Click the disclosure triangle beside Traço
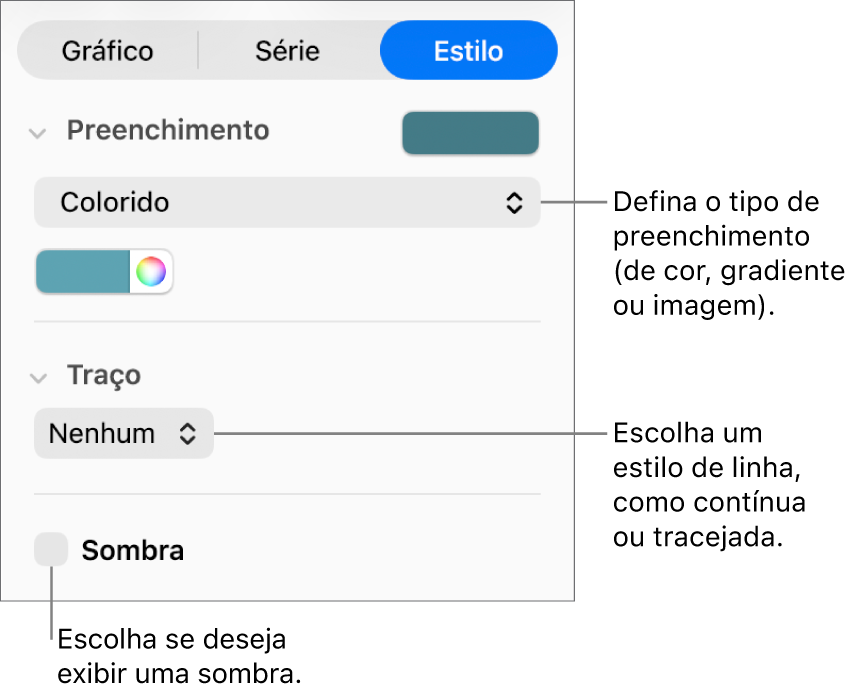 pos(38,377)
